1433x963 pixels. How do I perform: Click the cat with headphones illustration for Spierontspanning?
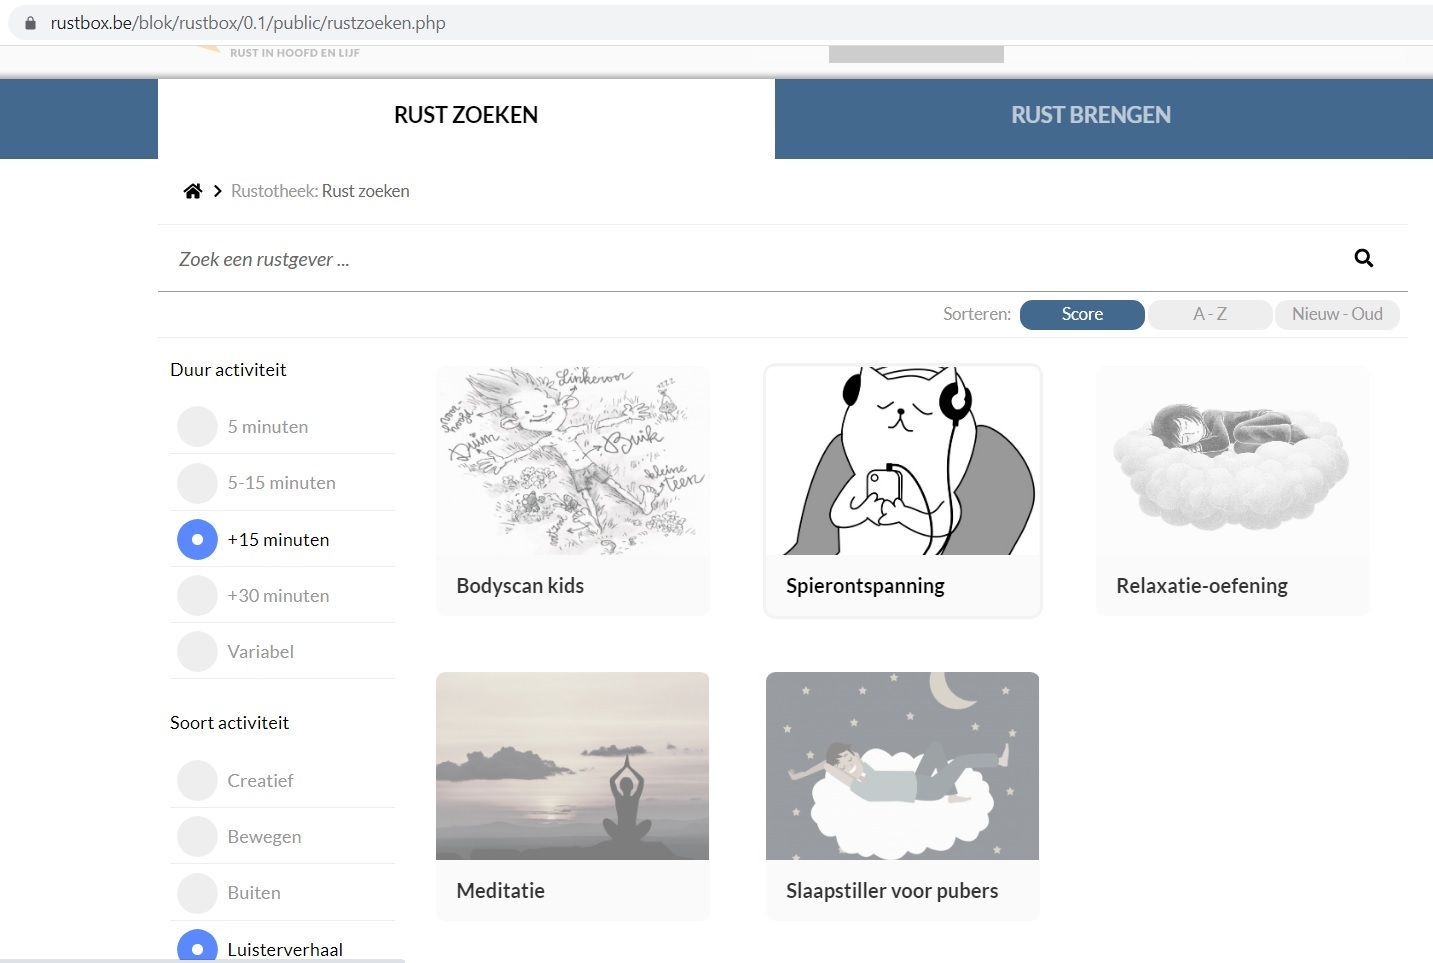(902, 460)
